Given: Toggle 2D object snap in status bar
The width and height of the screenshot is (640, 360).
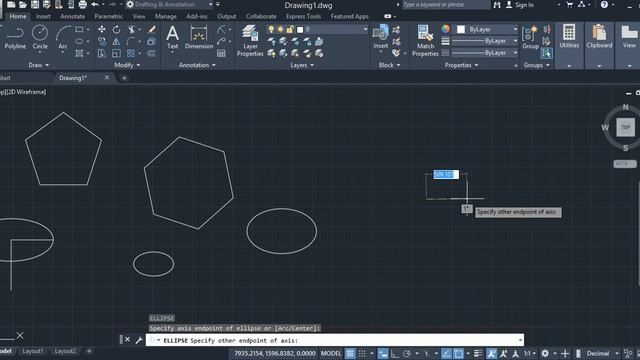Looking at the screenshot, I should [x=458, y=353].
